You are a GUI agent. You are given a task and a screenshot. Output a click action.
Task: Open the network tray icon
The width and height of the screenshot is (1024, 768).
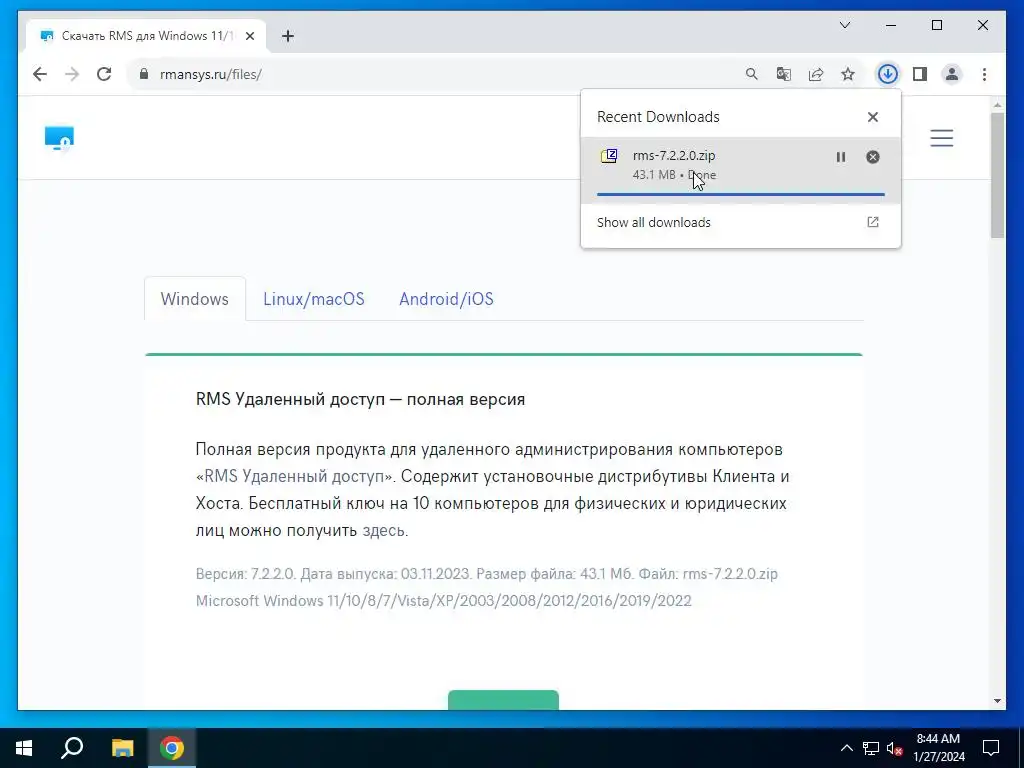pyautogui.click(x=871, y=748)
